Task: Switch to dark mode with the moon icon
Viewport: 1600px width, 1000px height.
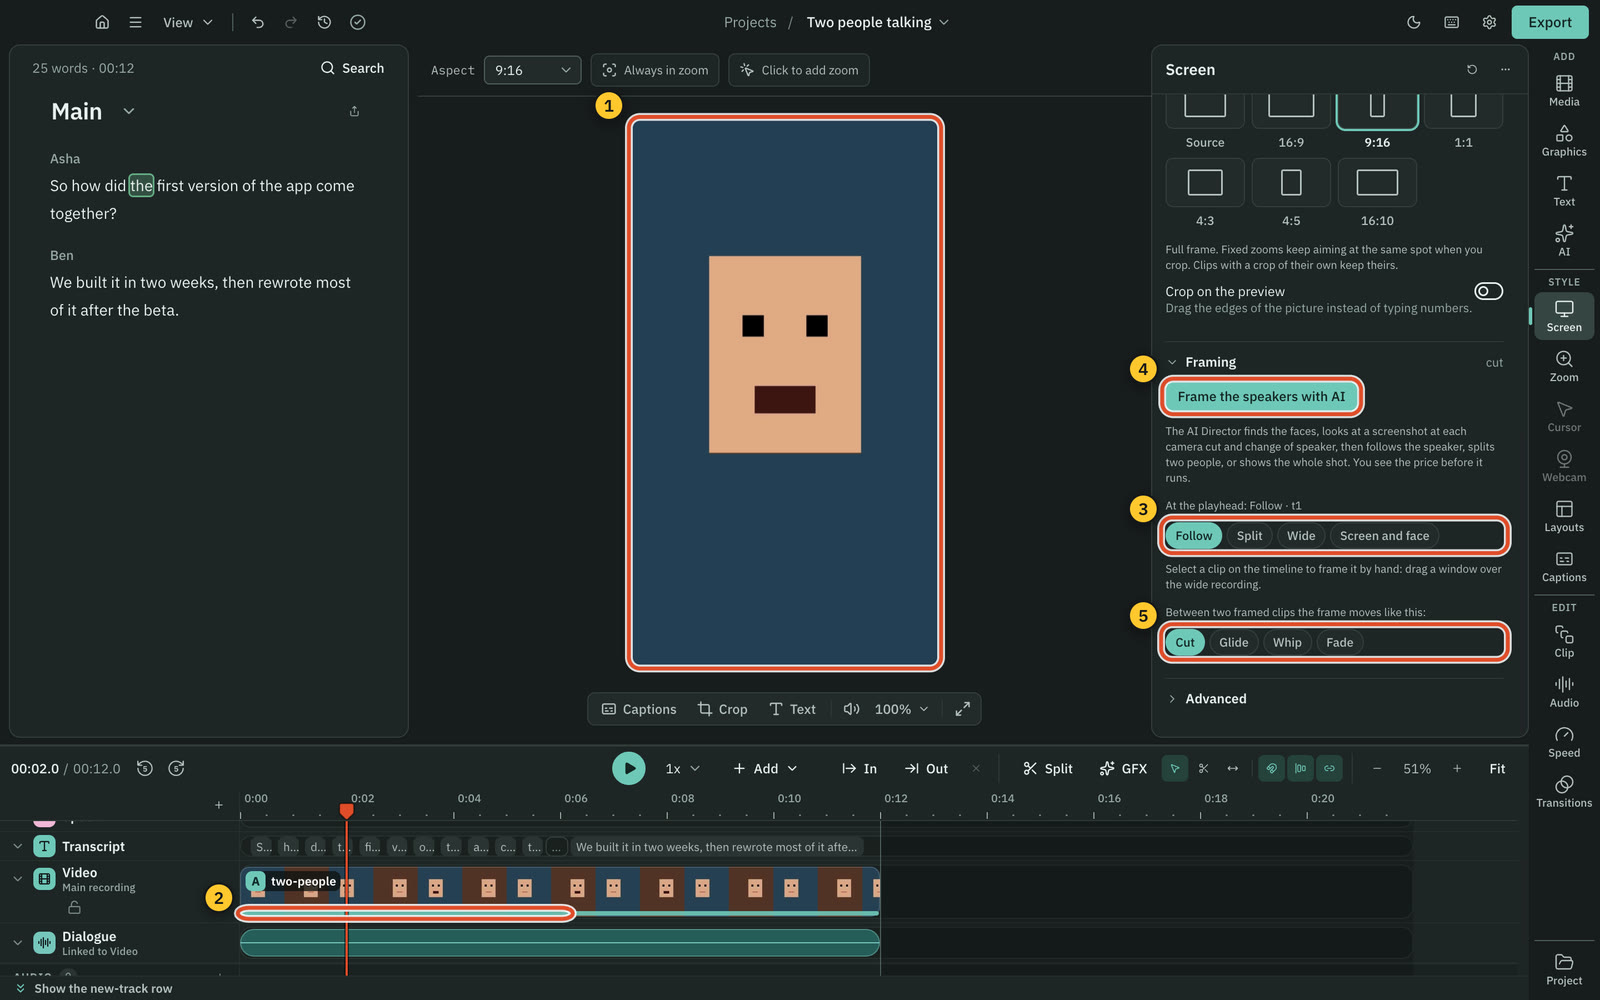Action: pos(1414,22)
